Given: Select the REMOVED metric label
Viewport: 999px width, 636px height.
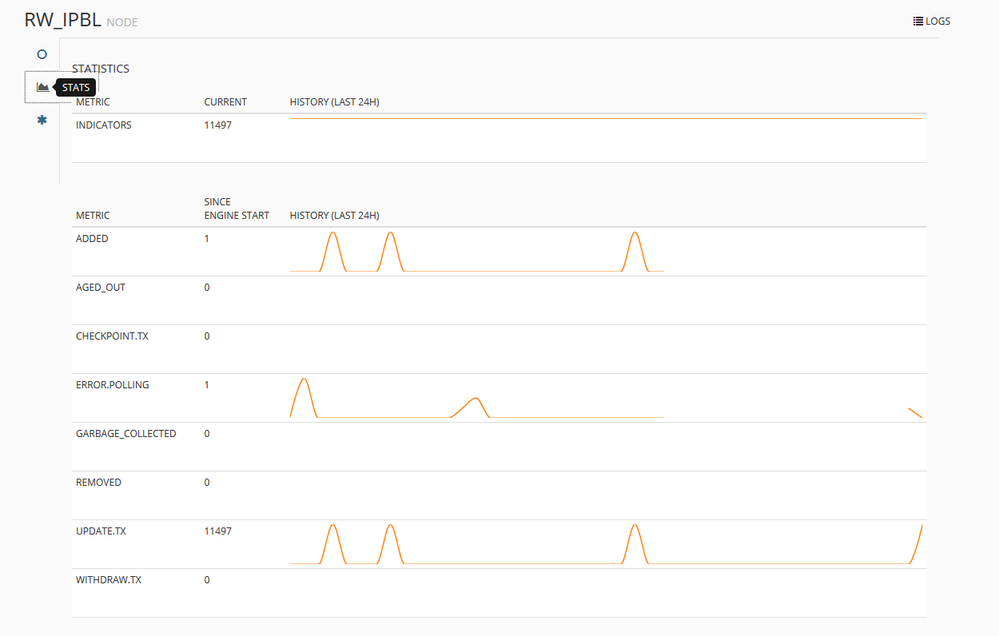Looking at the screenshot, I should 98,482.
